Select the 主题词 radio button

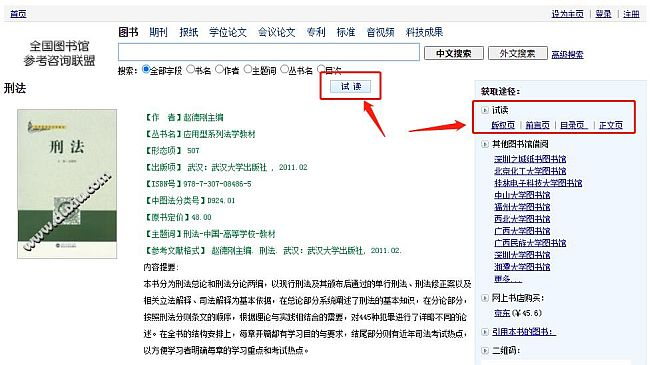point(248,69)
